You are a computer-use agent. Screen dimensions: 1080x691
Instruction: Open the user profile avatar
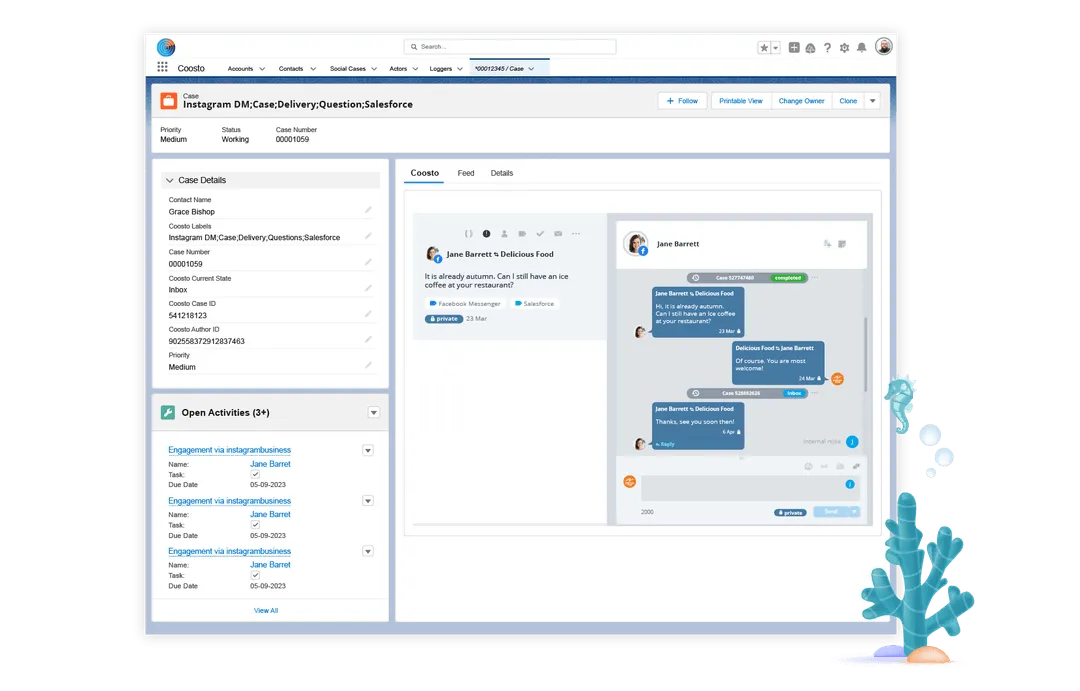coord(884,46)
